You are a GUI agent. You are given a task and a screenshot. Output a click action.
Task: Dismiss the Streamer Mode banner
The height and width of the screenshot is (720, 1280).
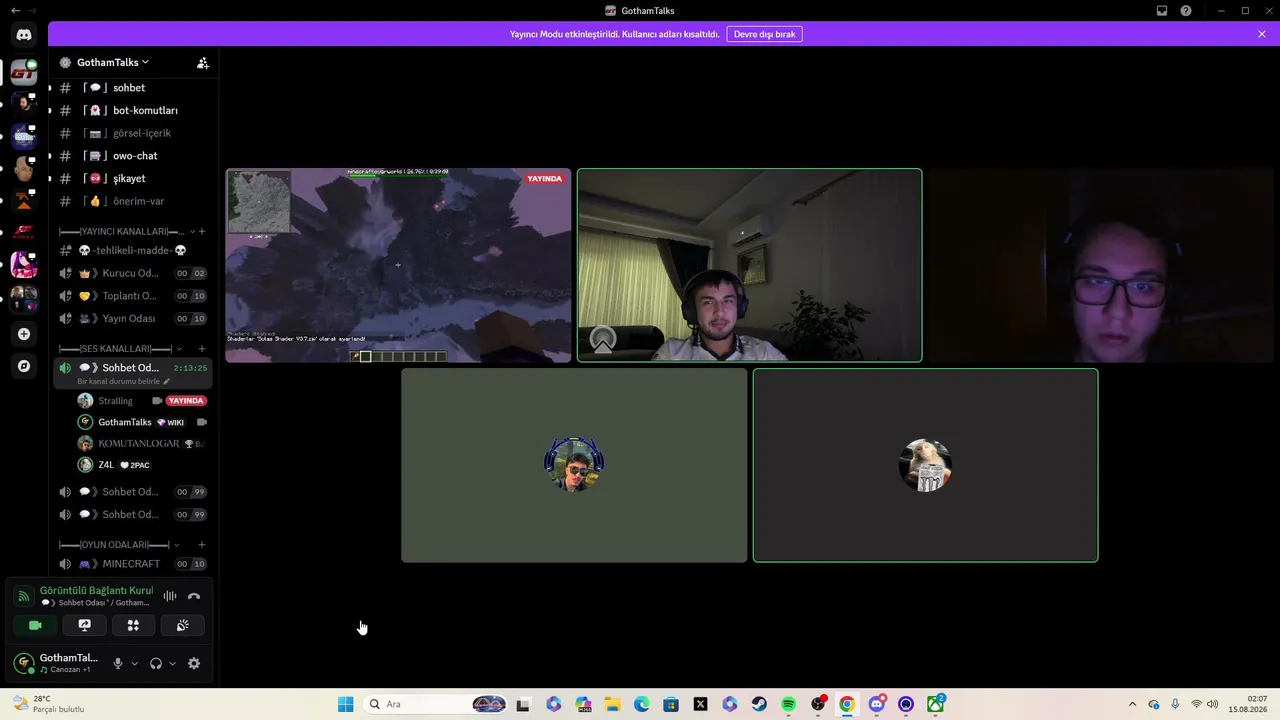pos(1262,34)
